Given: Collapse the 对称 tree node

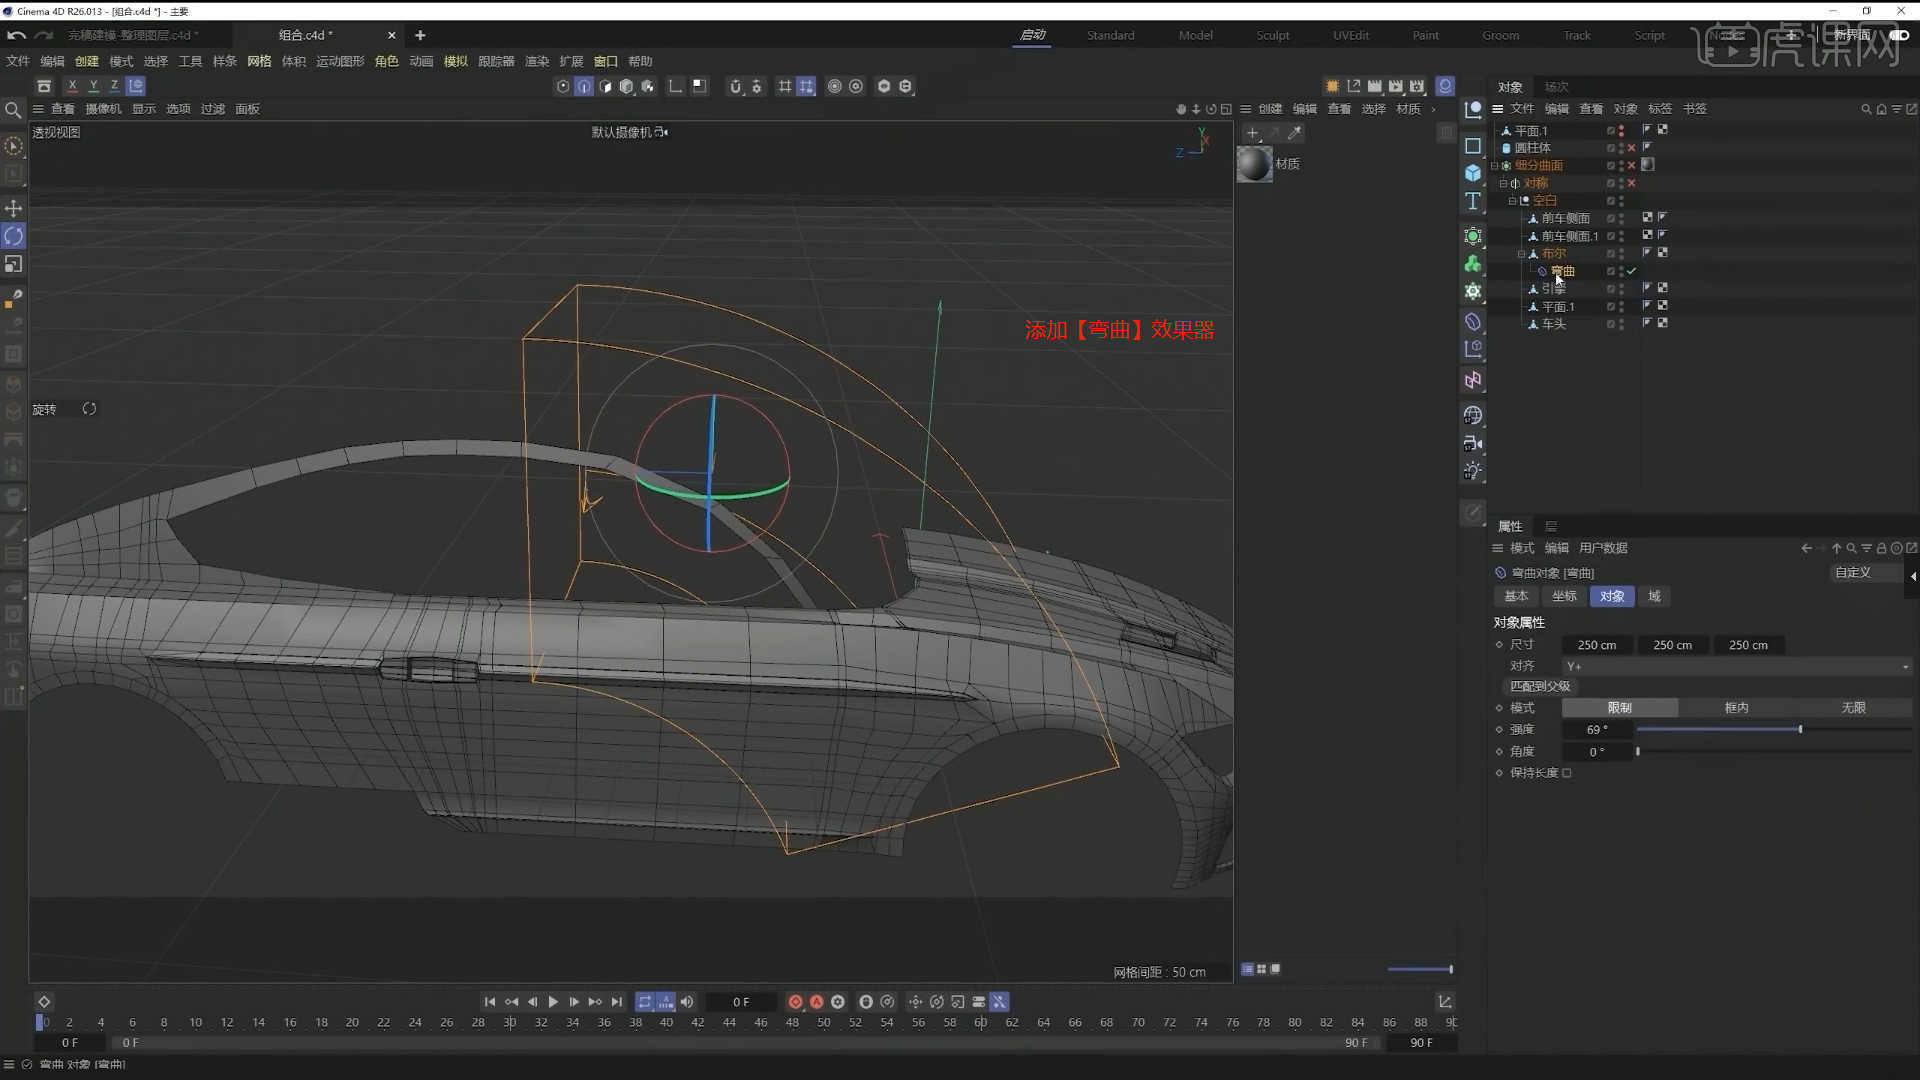Looking at the screenshot, I should [x=1503, y=184].
